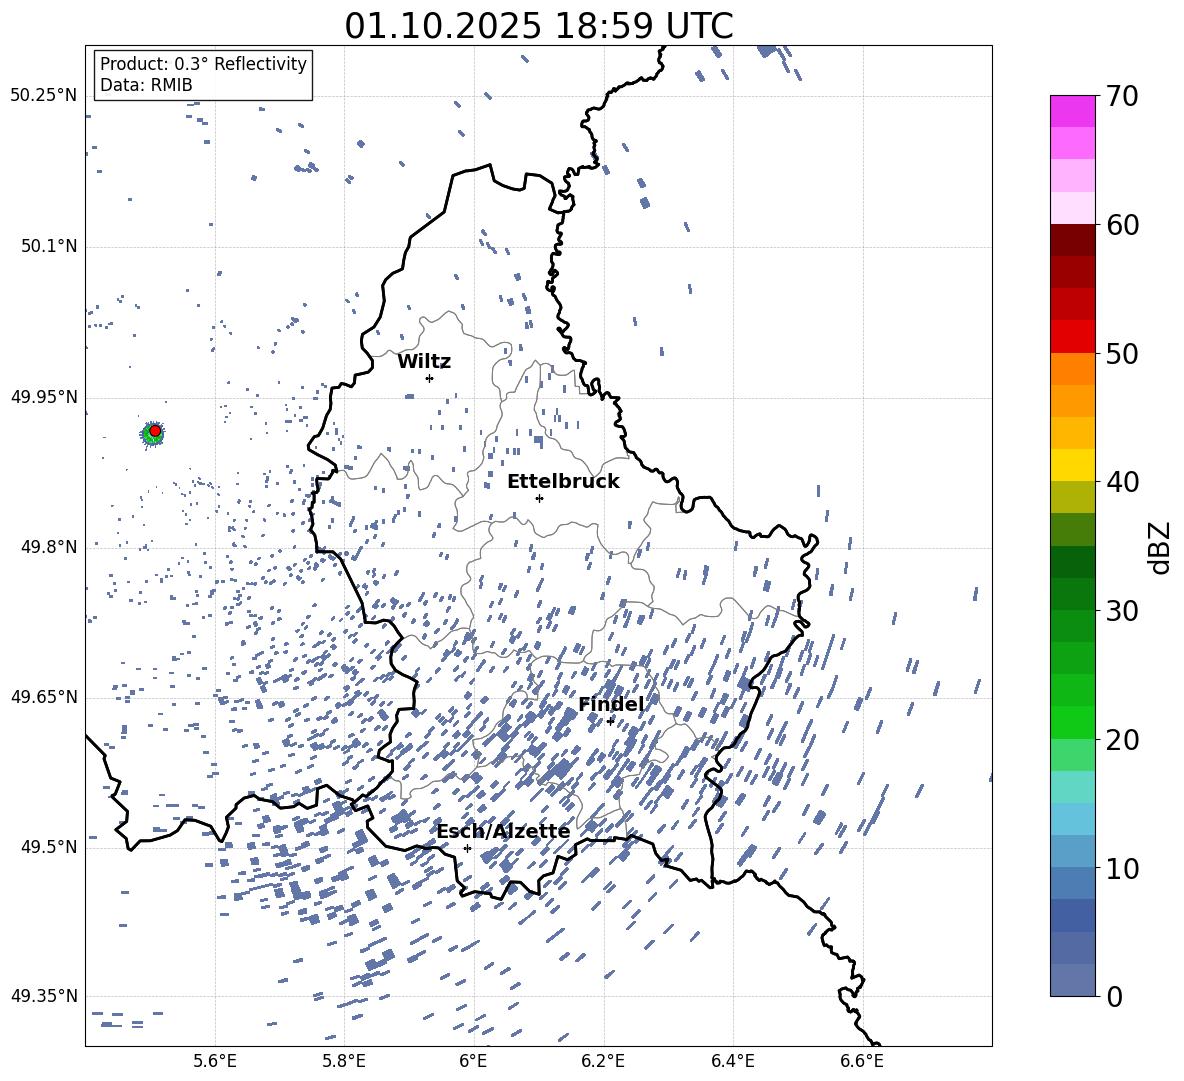Image resolution: width=1184 pixels, height=1081 pixels.
Task: Click the 49.5°N latitude label
Action: pyautogui.click(x=49, y=846)
